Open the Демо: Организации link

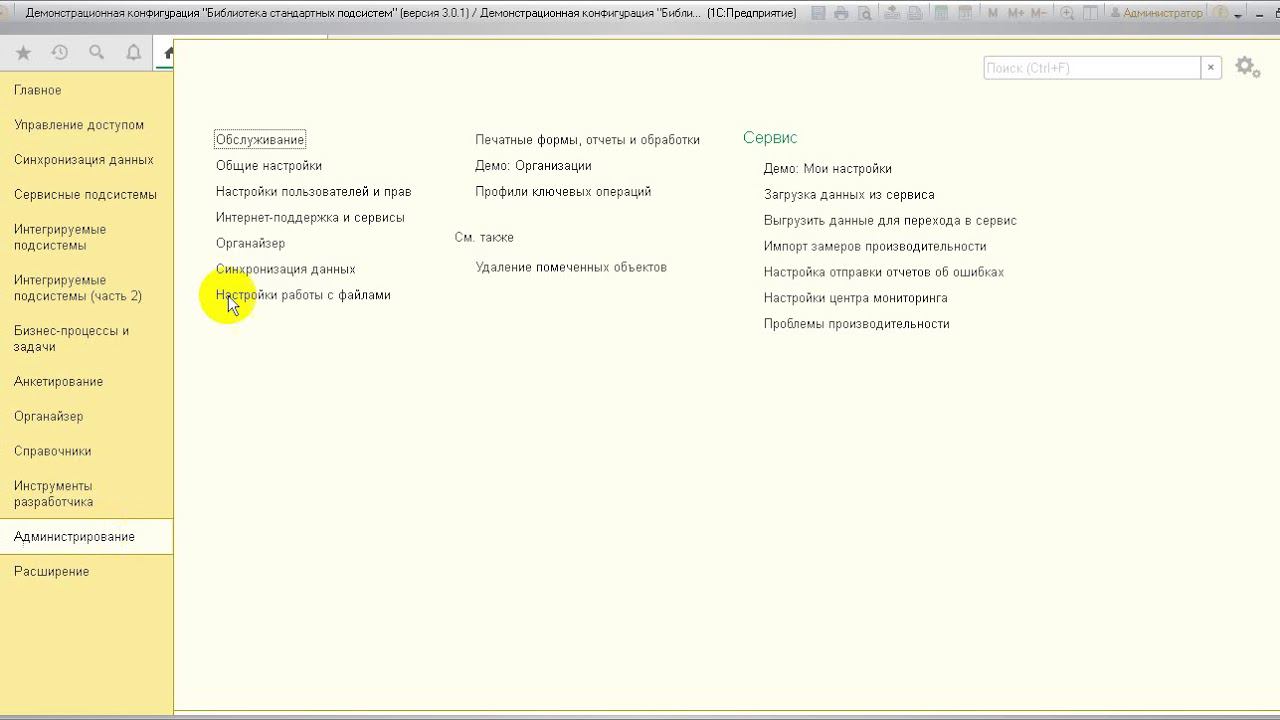pyautogui.click(x=533, y=166)
